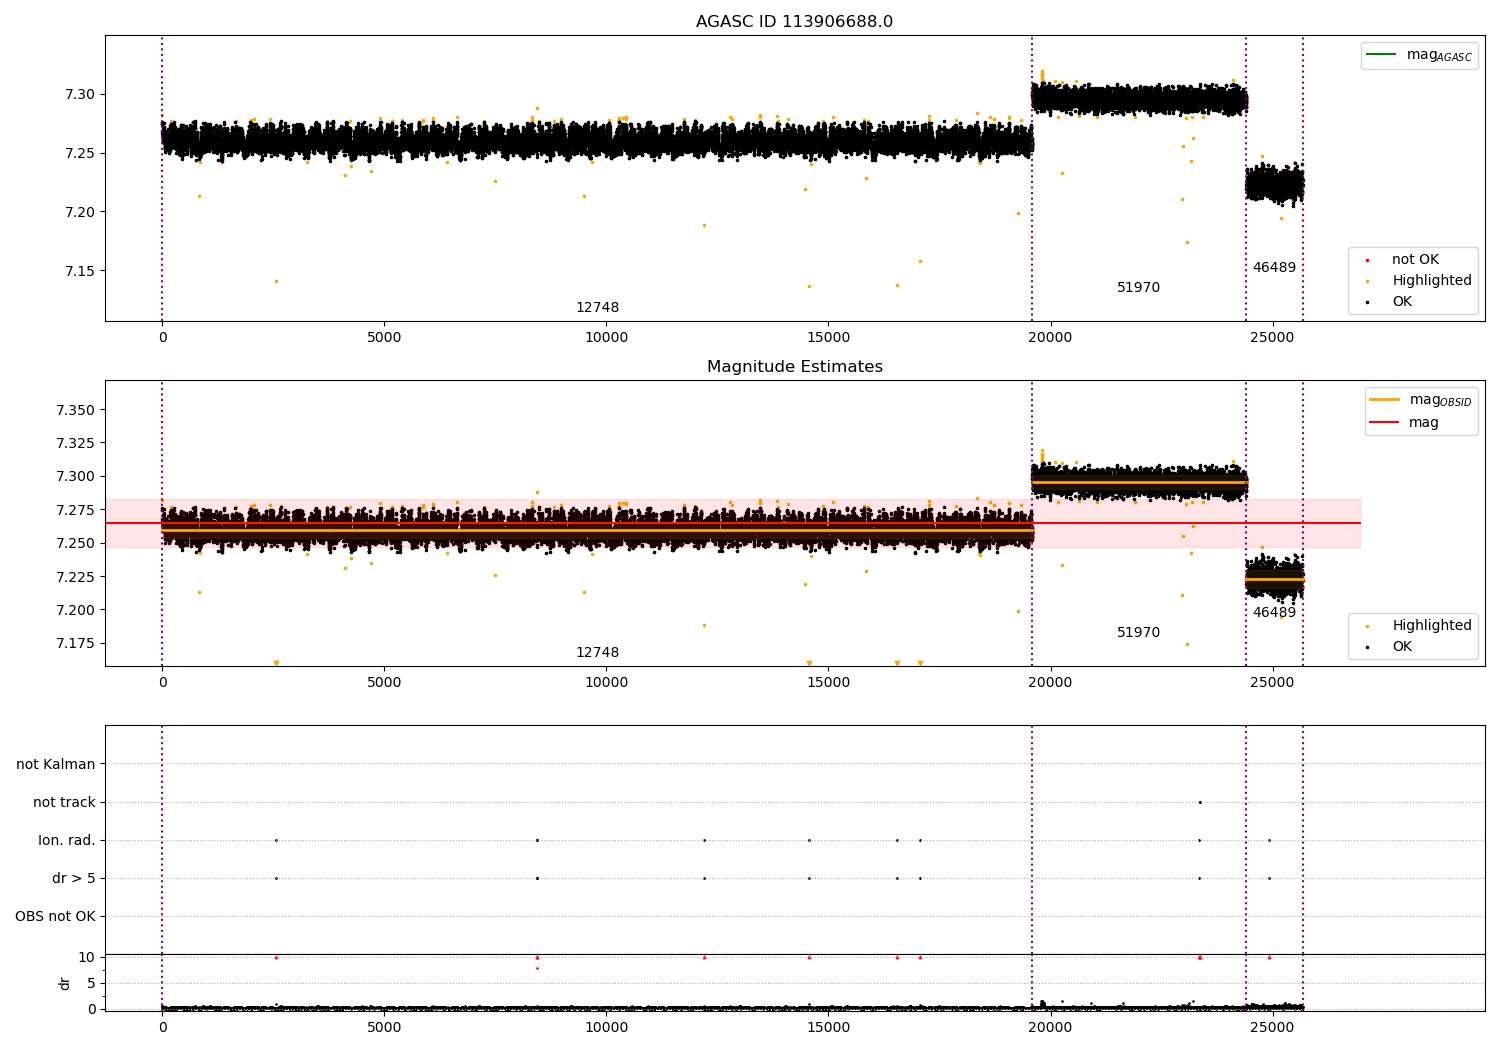Click the 10 tick on the dr axis

(x=87, y=957)
